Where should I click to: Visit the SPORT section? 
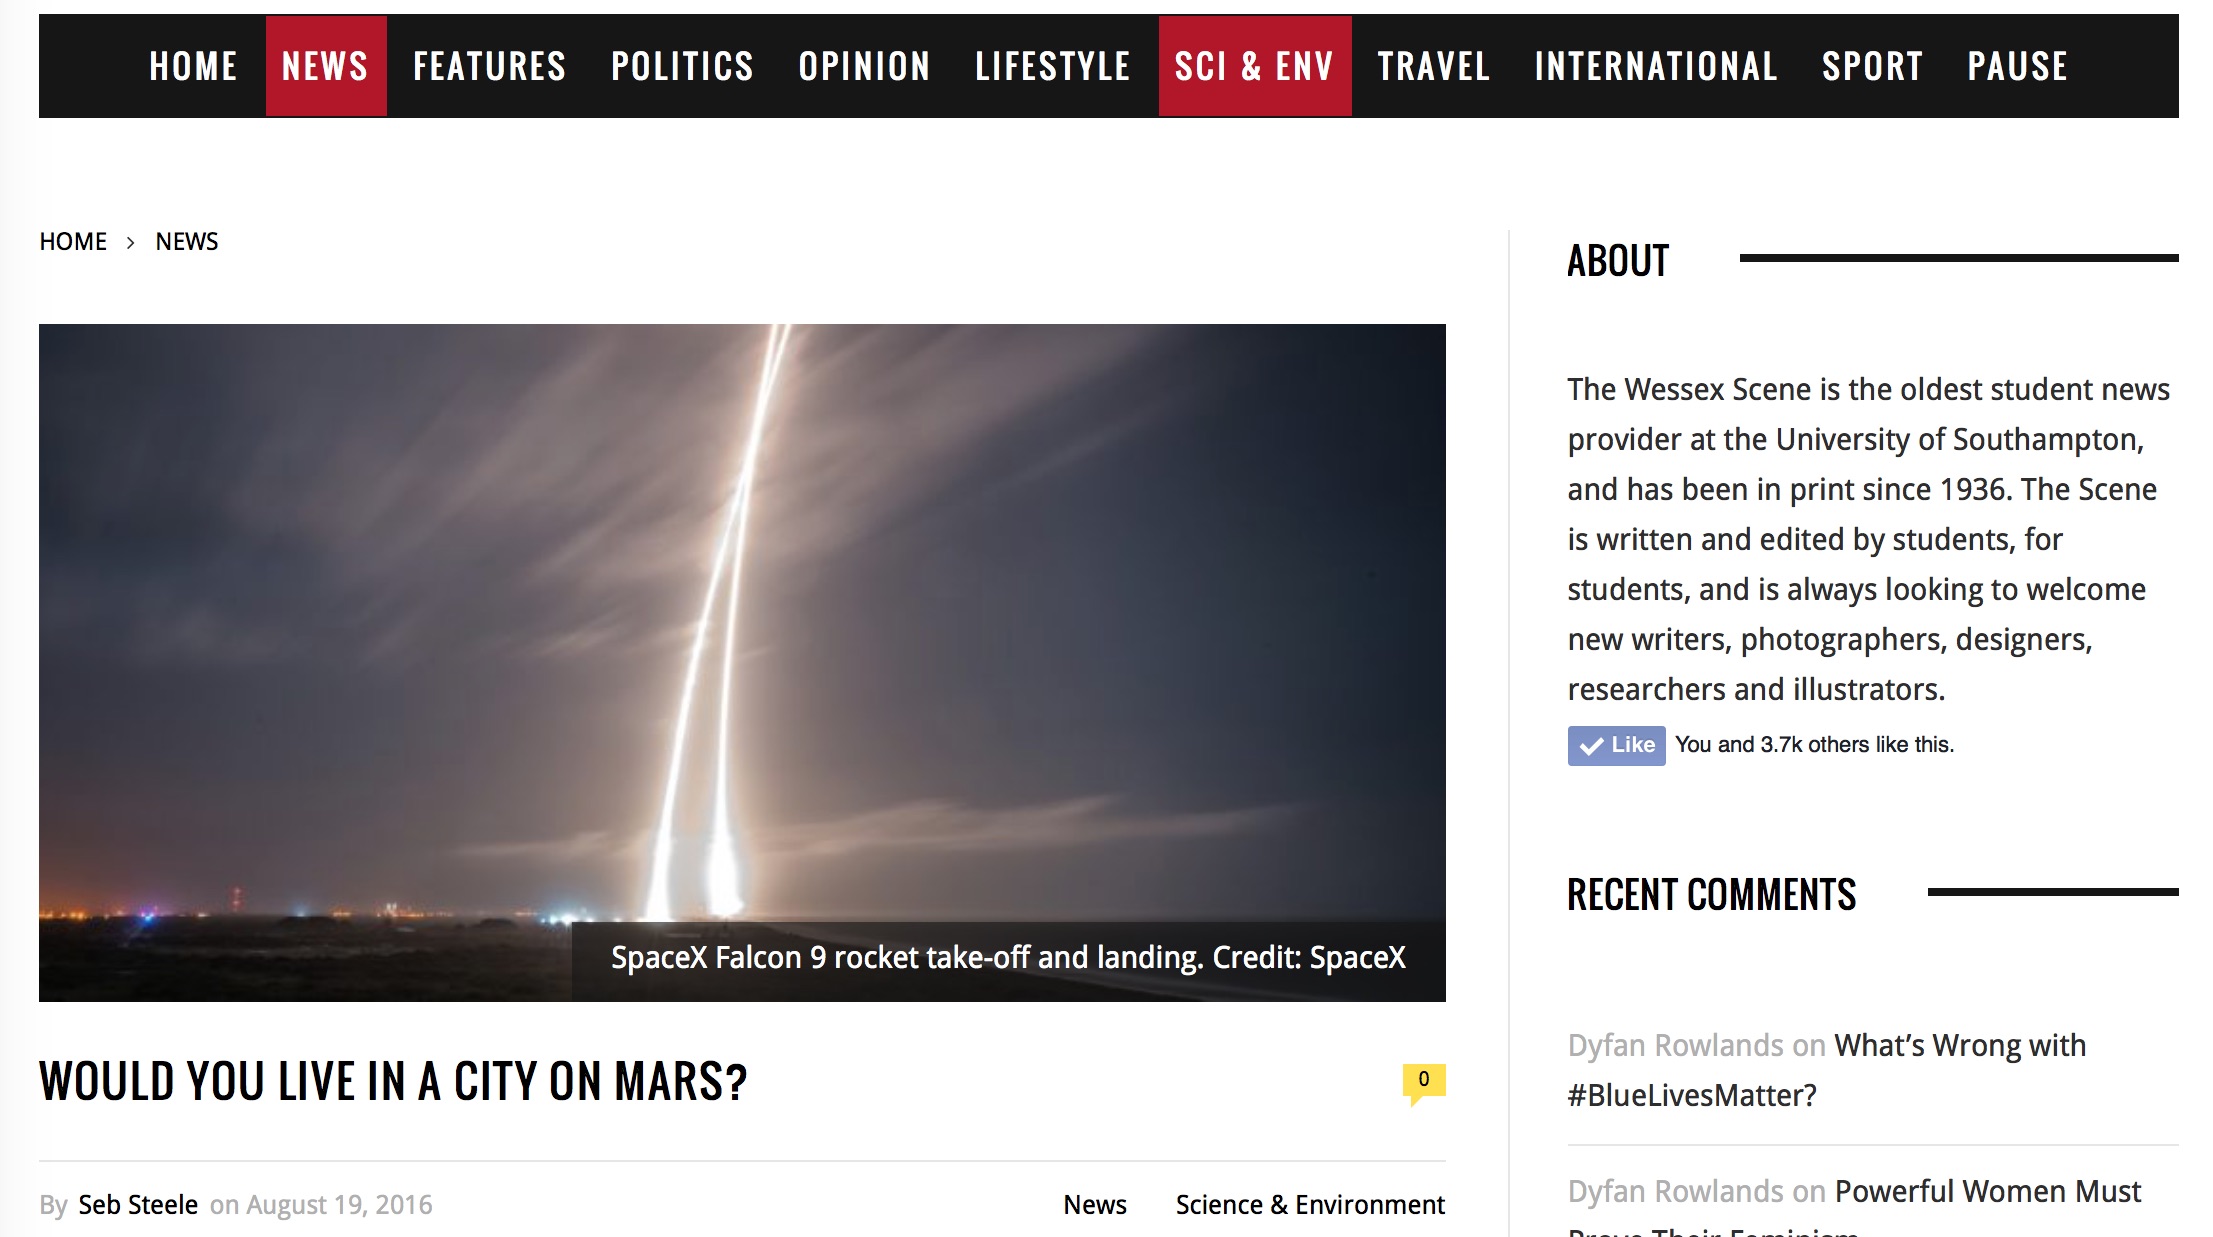point(1873,66)
